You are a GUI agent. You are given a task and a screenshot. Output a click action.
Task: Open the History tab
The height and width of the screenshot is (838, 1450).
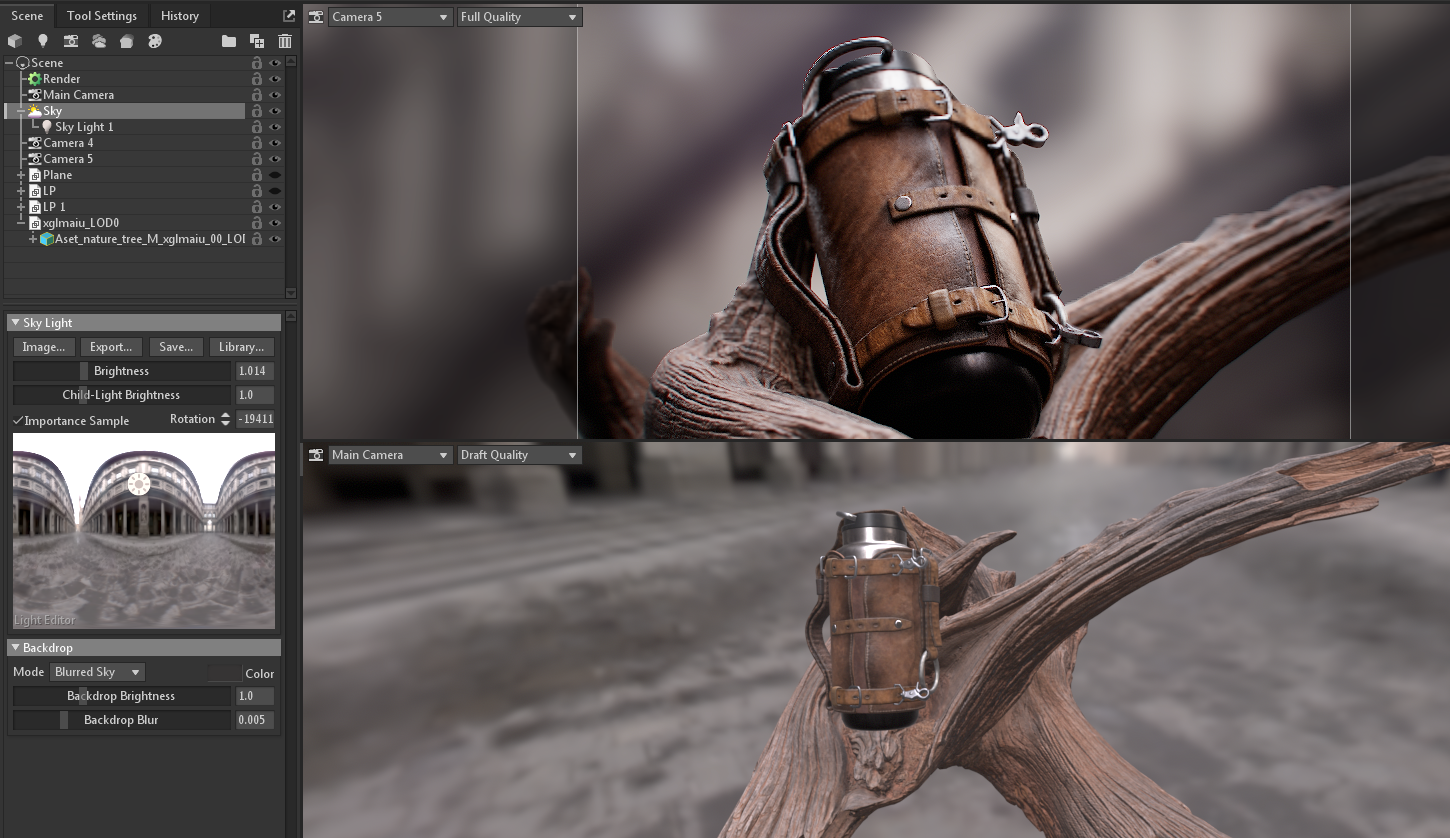(x=180, y=16)
